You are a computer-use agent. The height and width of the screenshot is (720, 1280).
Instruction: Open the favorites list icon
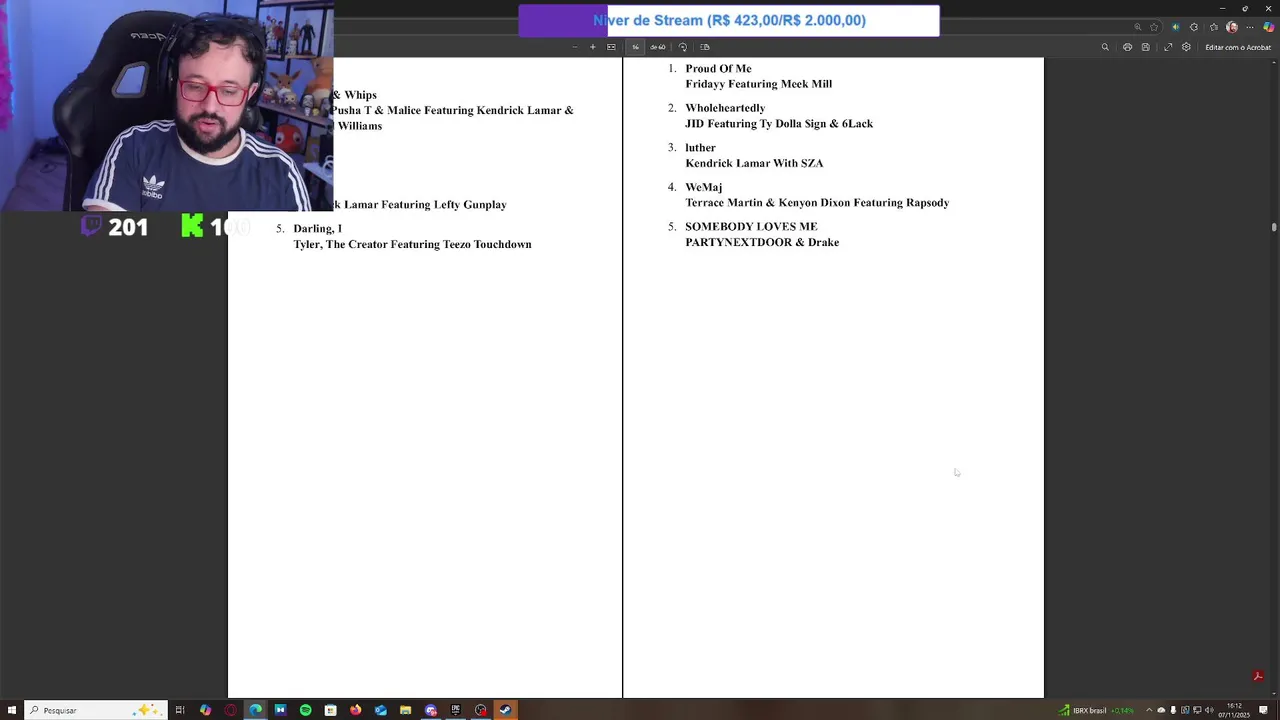click(x=1214, y=27)
